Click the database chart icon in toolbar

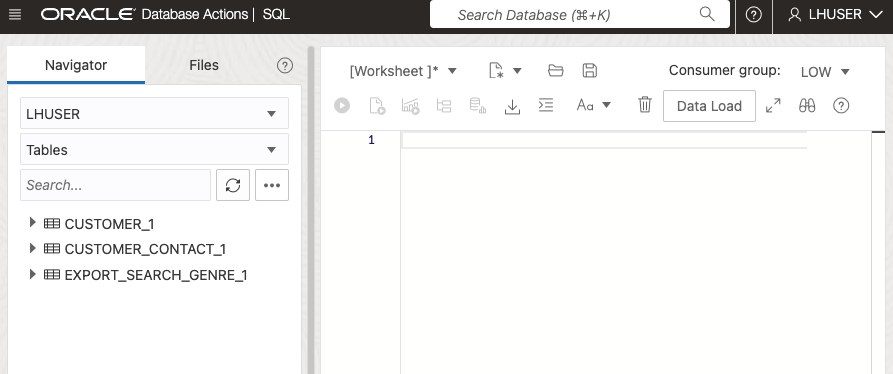tap(477, 106)
